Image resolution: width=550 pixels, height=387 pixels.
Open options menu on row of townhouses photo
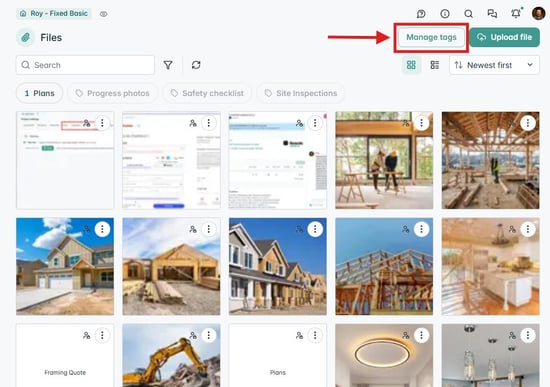click(315, 229)
